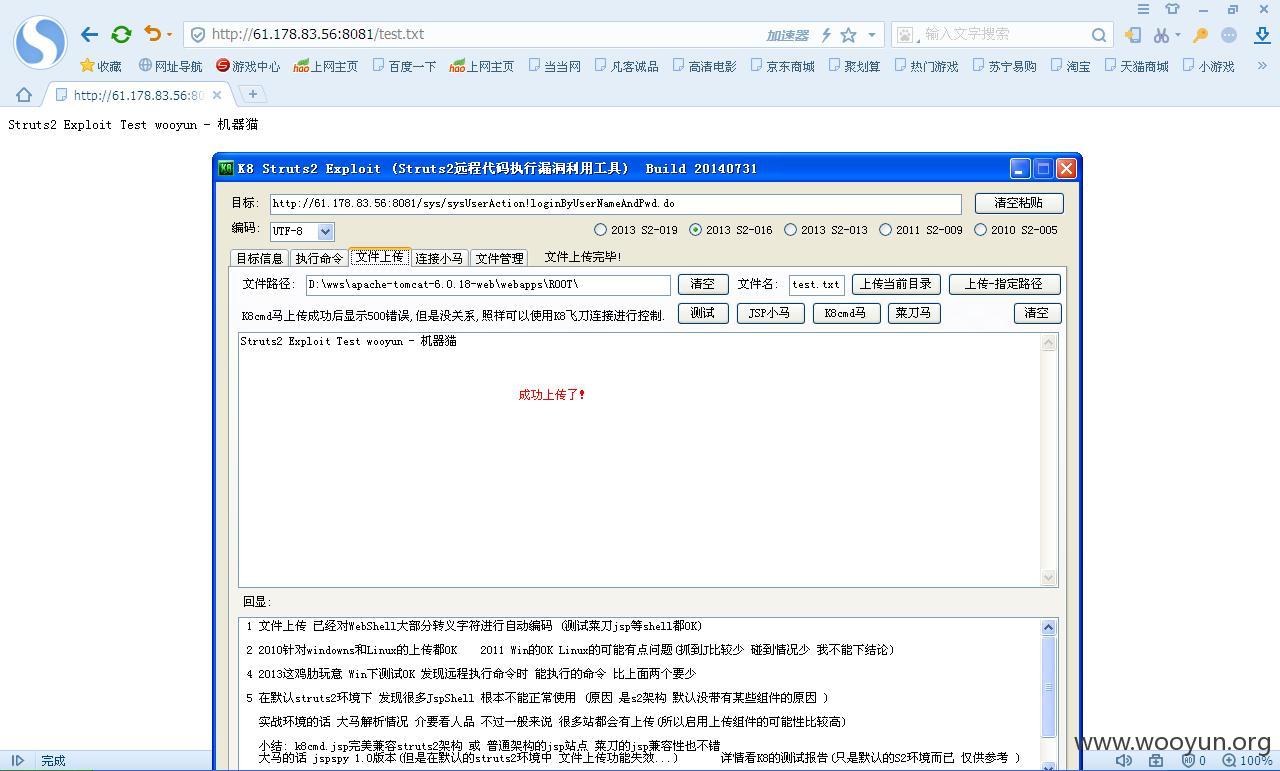1280x771 pixels.
Task: Open the password key icon
Action: click(x=1200, y=35)
